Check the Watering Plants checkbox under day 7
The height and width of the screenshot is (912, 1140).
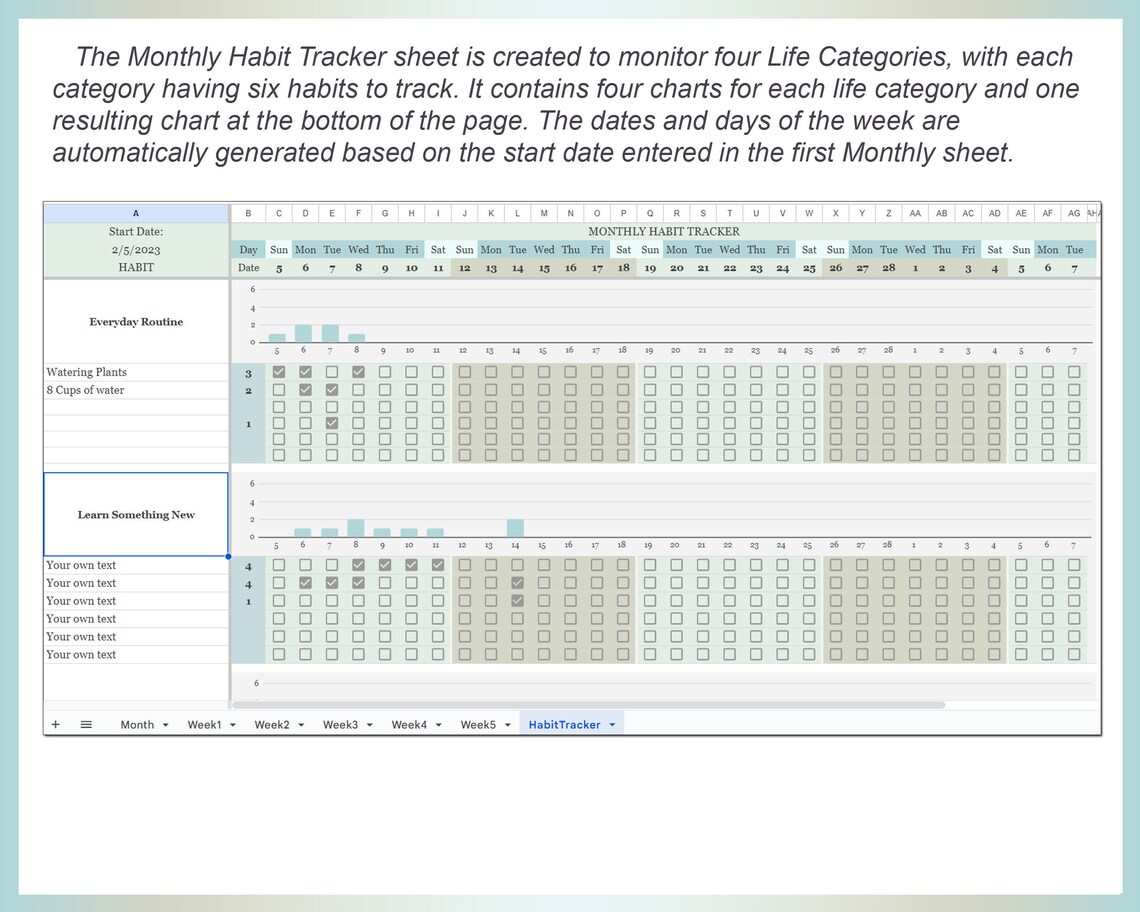[x=332, y=371]
